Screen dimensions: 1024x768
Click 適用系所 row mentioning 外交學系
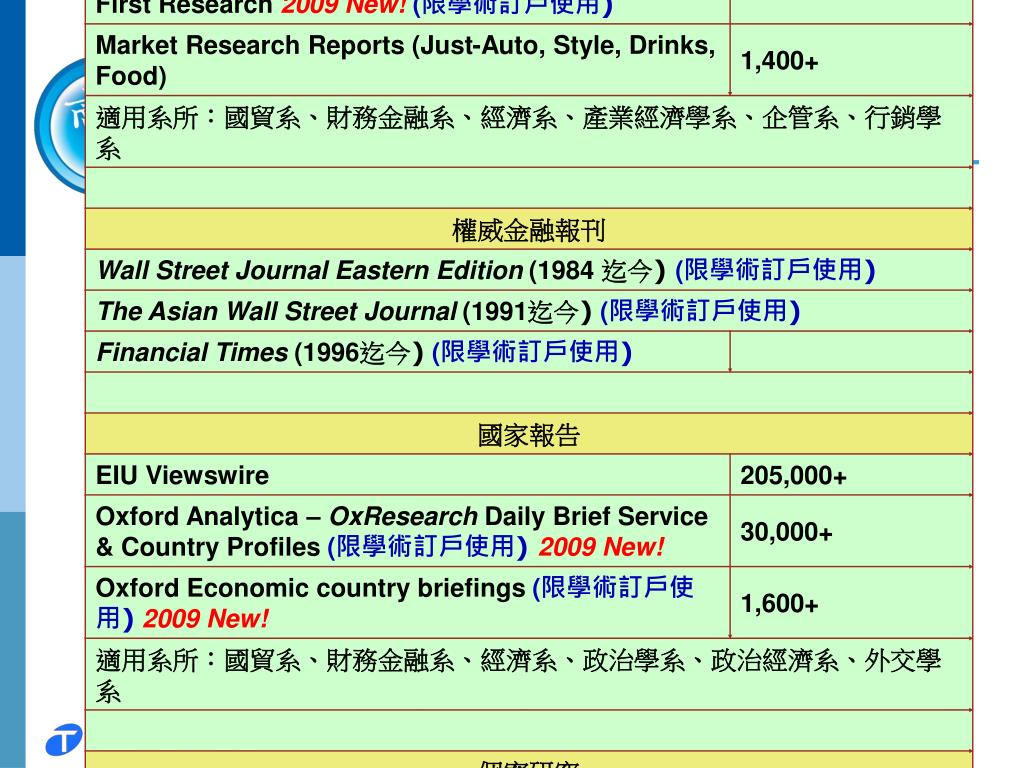529,675
